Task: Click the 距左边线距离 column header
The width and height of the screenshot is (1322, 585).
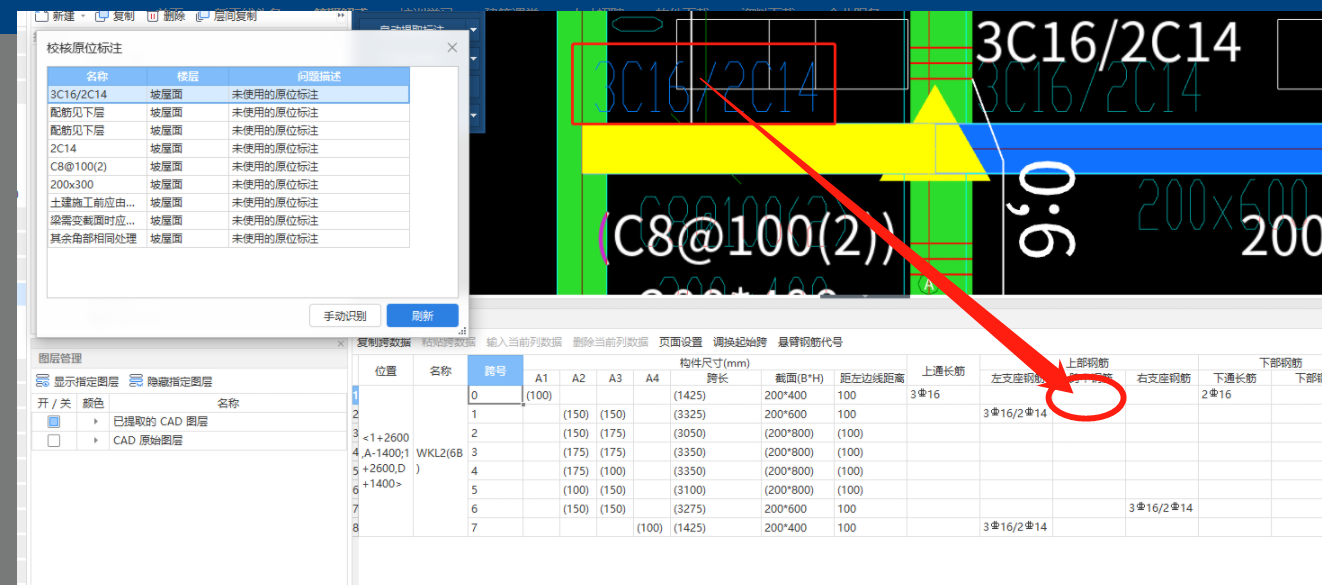Action: (x=870, y=378)
